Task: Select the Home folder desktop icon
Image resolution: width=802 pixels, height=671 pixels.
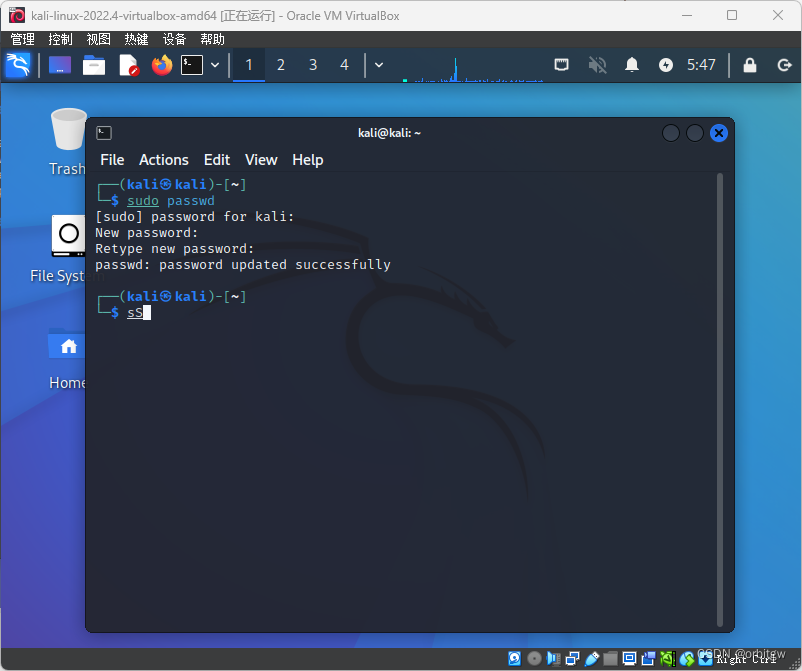Action: [67, 359]
